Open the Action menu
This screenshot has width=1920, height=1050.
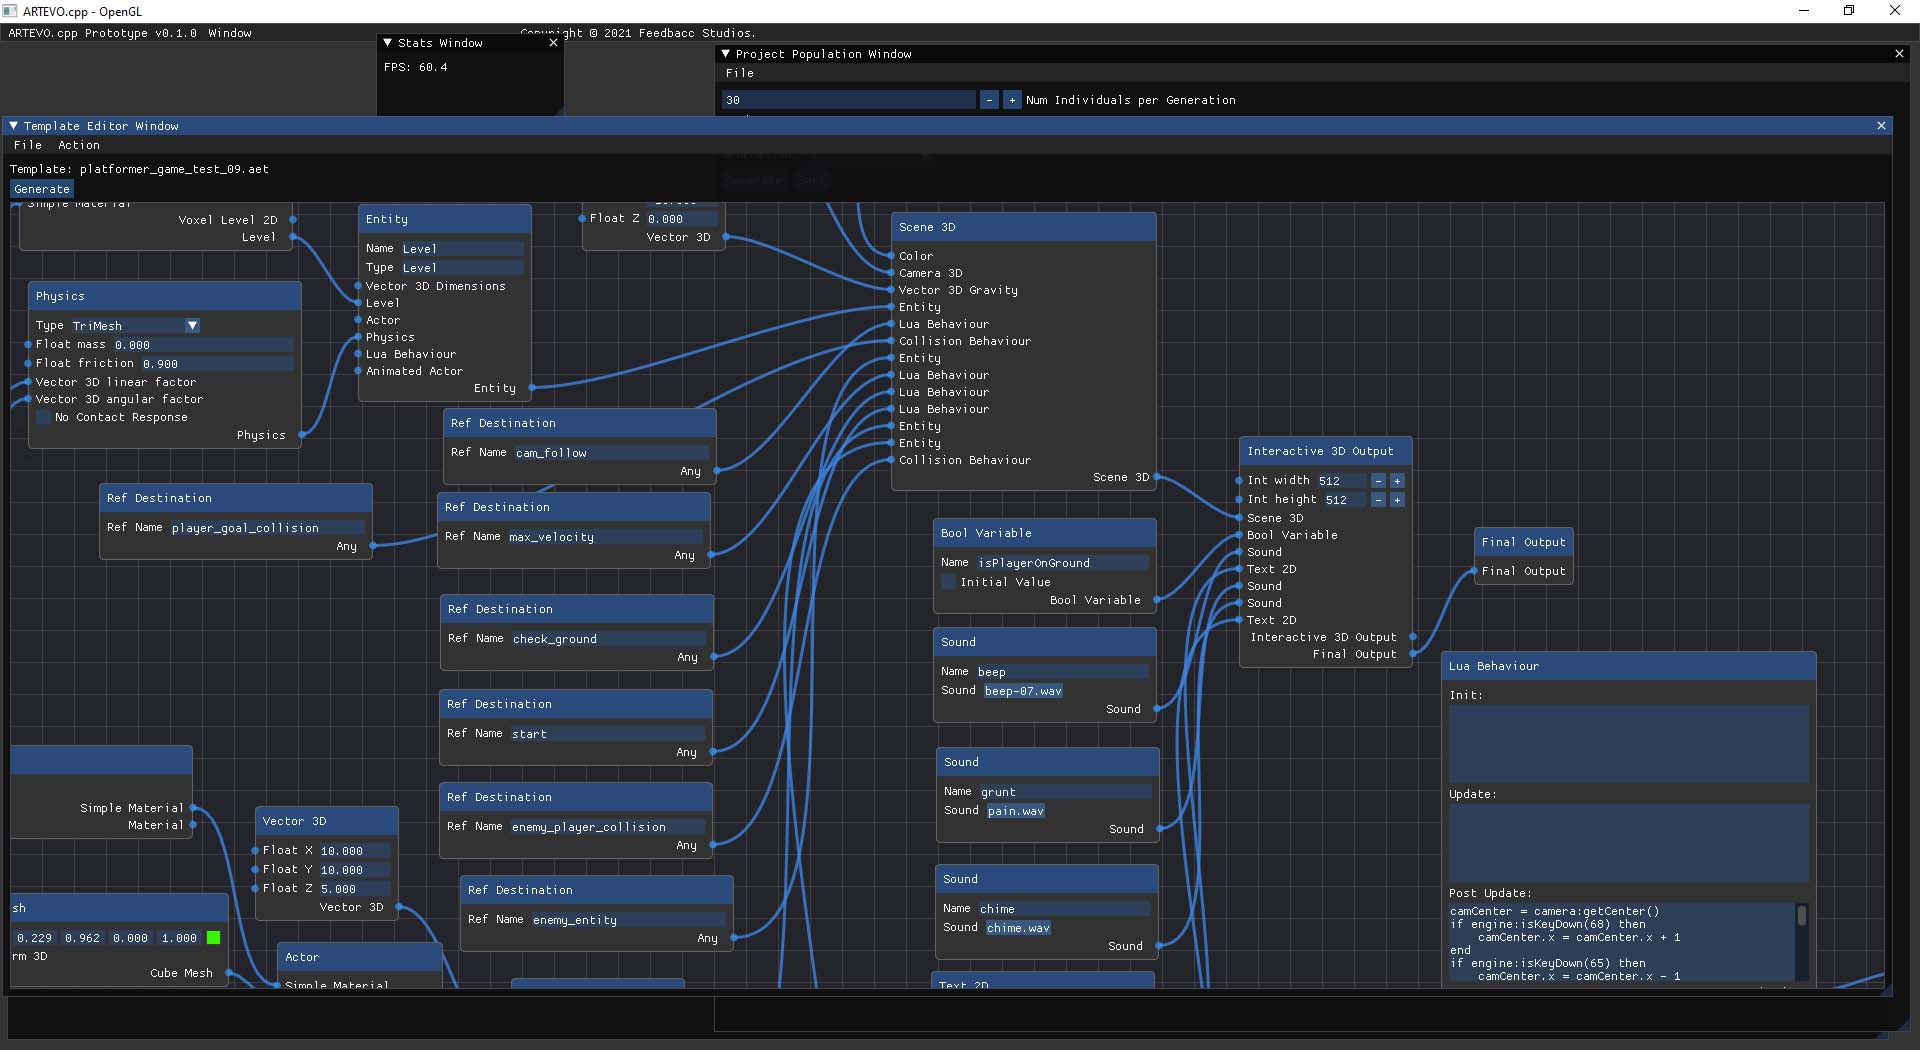pos(79,145)
